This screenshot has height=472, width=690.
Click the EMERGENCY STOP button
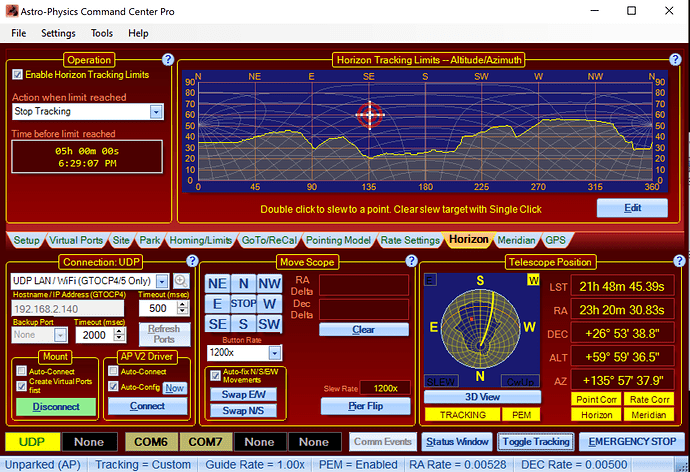(632, 442)
